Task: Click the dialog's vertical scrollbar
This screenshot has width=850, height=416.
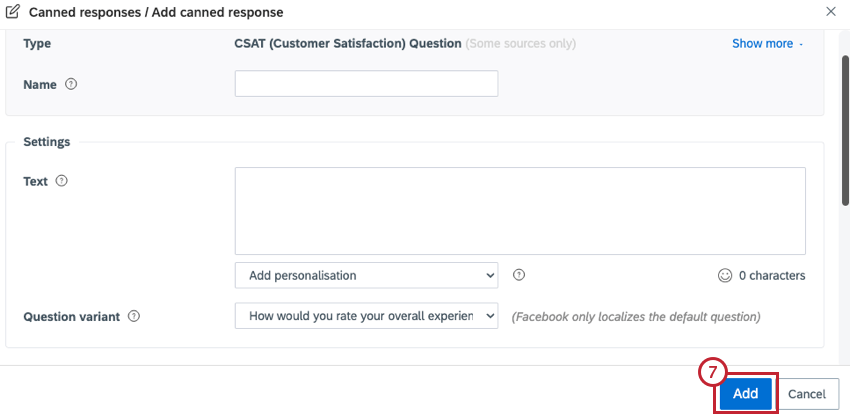Action: coord(845,129)
